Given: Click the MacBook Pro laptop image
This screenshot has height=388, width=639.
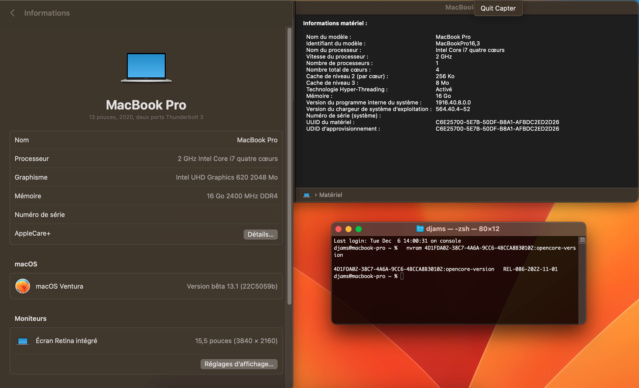Looking at the screenshot, I should [x=146, y=68].
